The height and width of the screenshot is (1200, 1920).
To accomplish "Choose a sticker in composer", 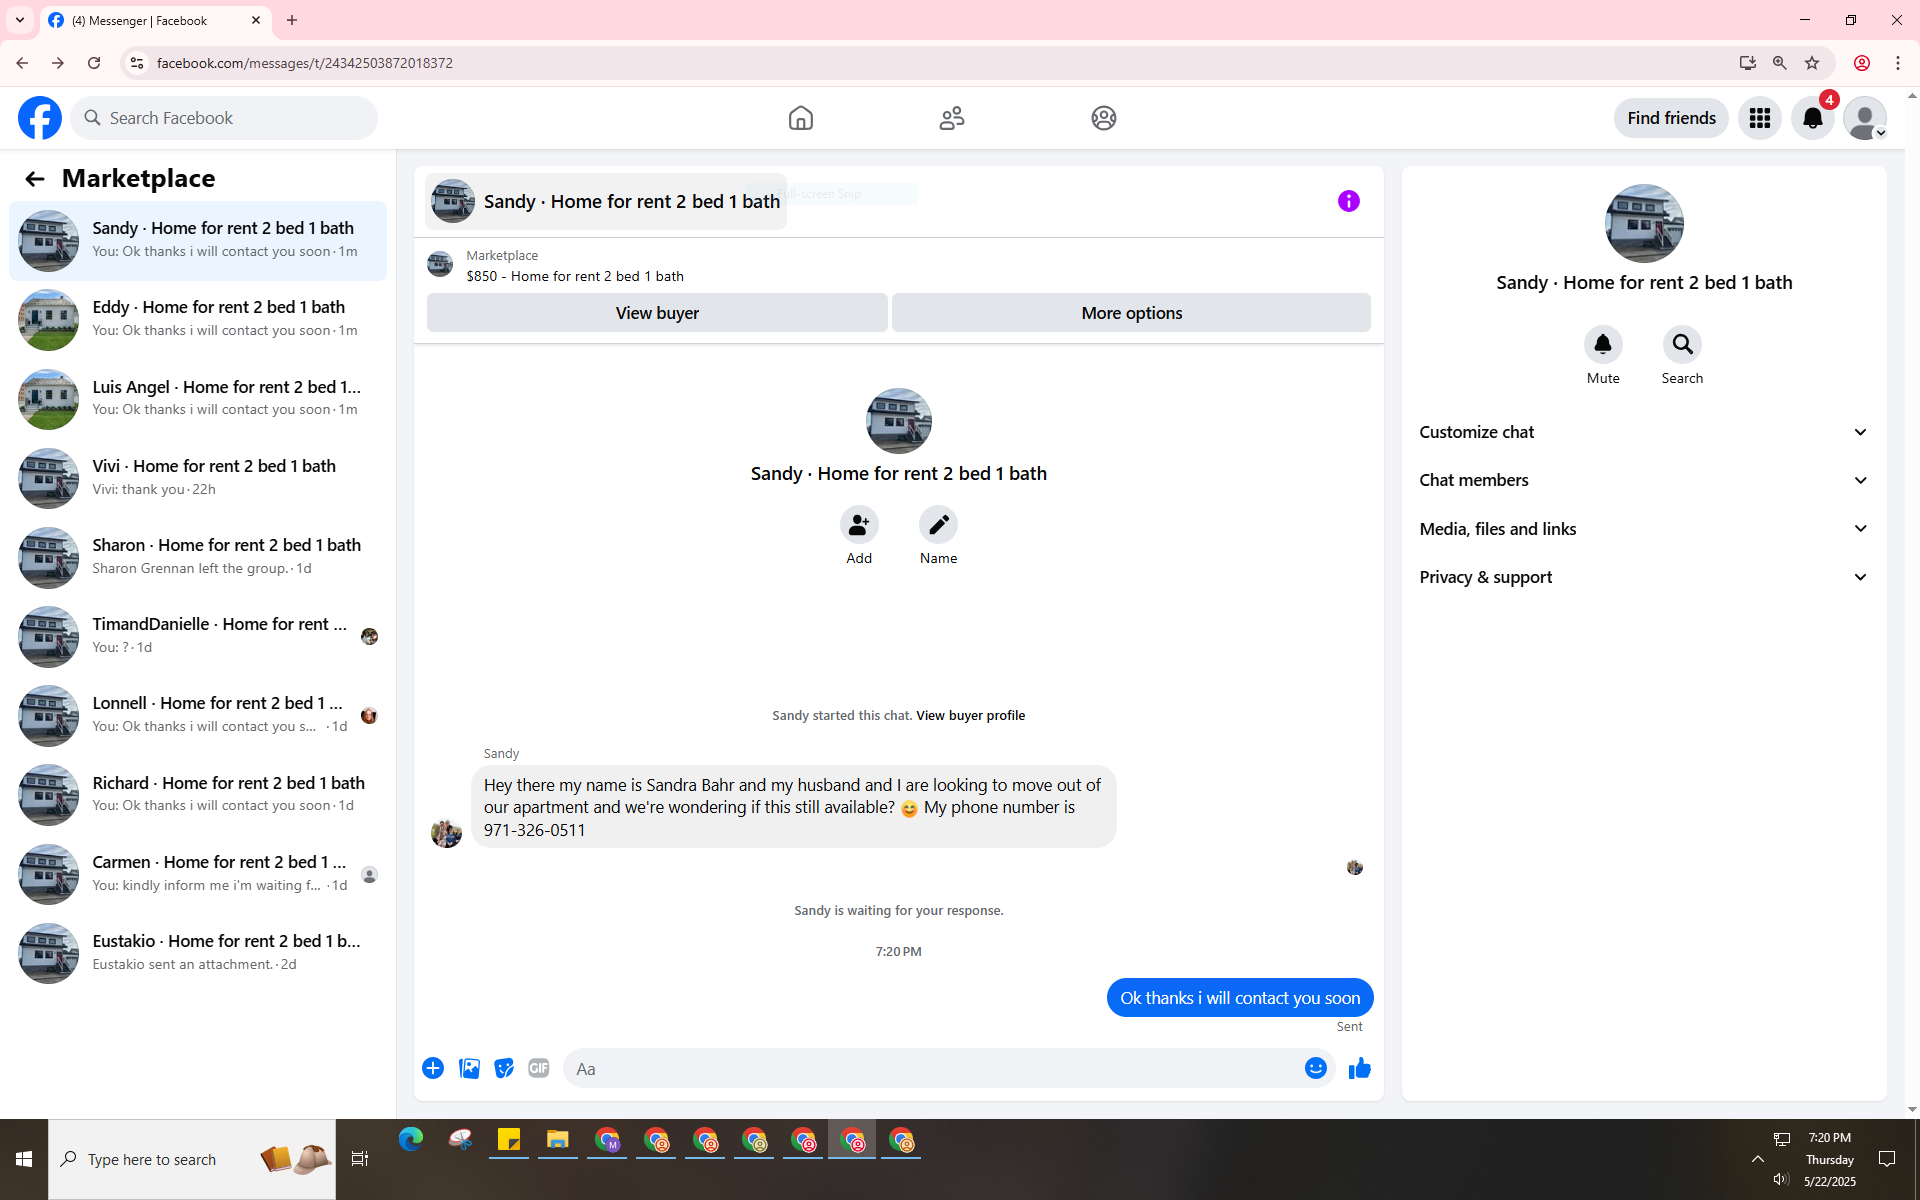I will (504, 1068).
